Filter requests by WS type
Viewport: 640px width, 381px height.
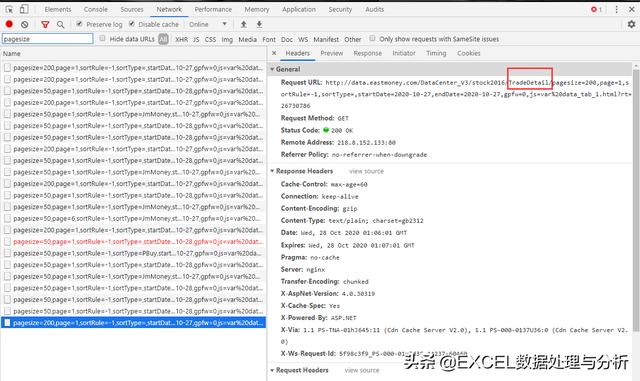[x=303, y=39]
